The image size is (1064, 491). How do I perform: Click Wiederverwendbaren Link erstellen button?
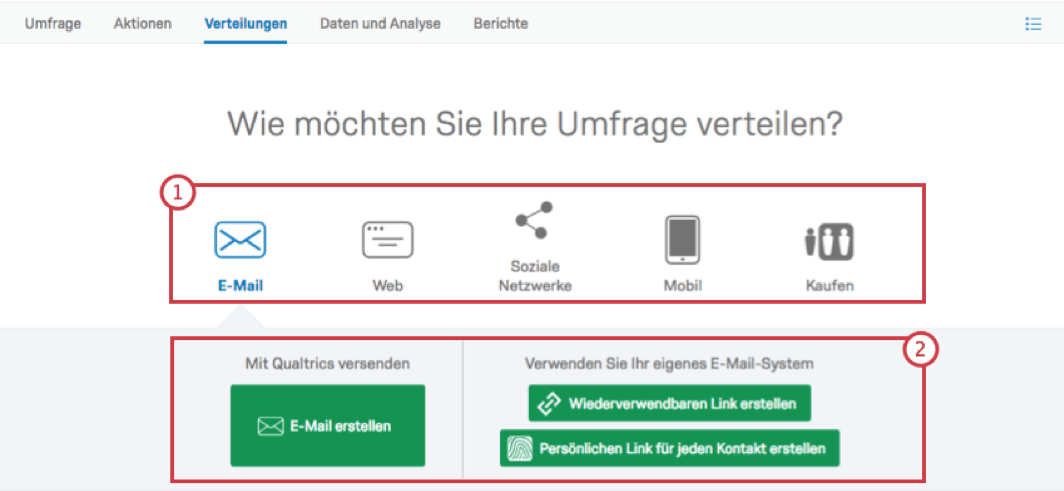[670, 404]
